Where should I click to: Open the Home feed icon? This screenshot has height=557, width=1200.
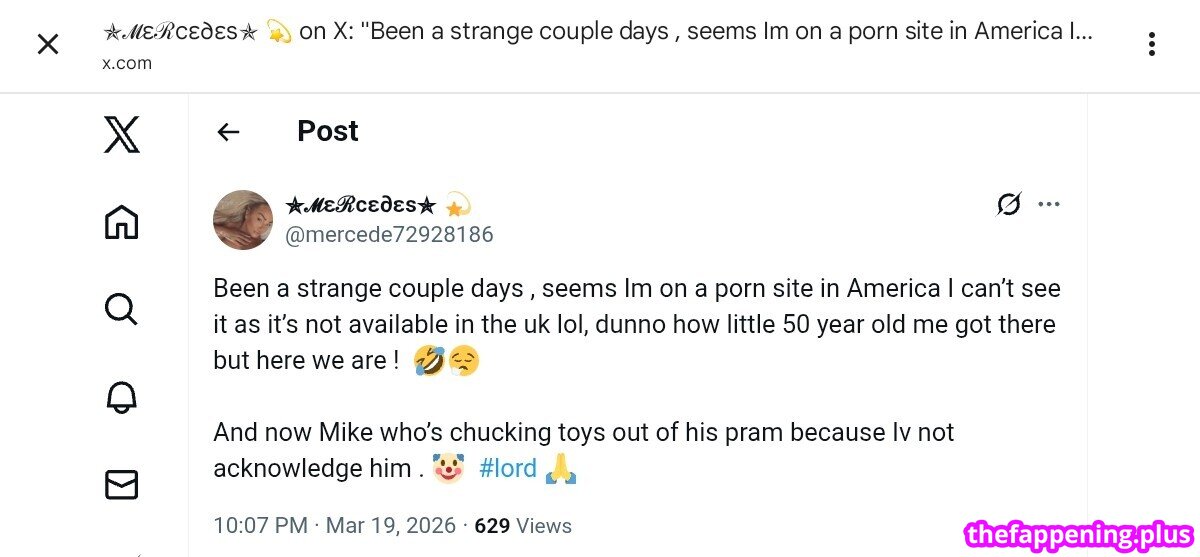click(122, 221)
